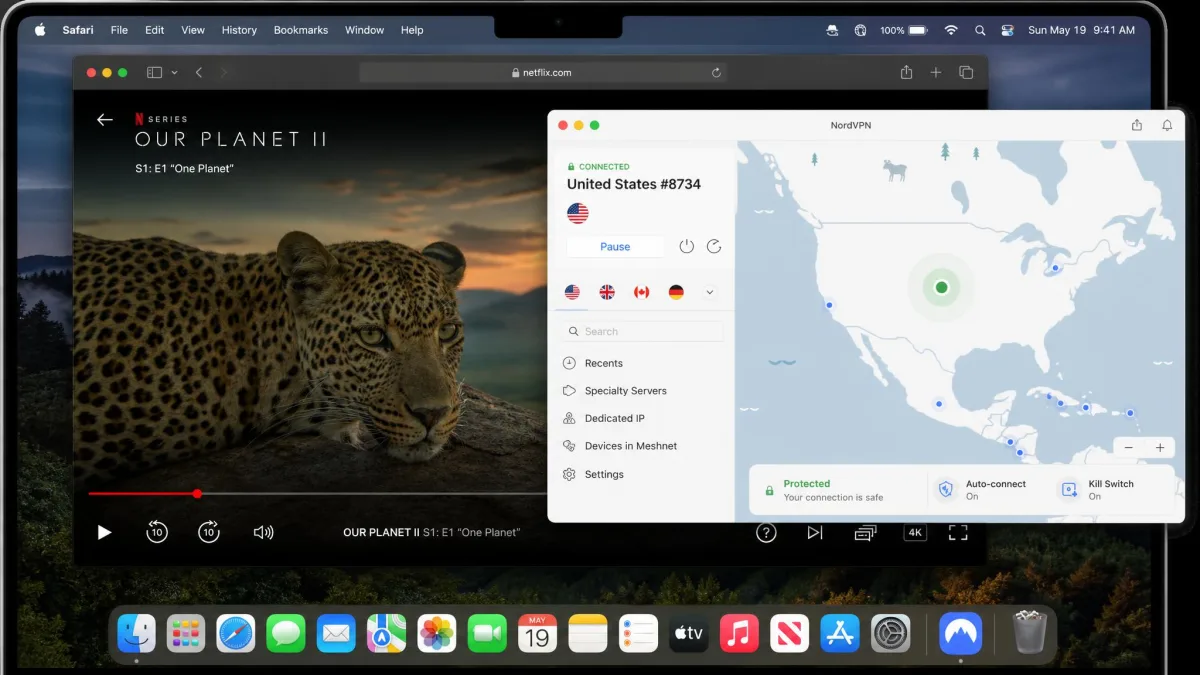This screenshot has width=1200, height=675.
Task: Reload the Netflix page in Safari
Action: pos(716,72)
